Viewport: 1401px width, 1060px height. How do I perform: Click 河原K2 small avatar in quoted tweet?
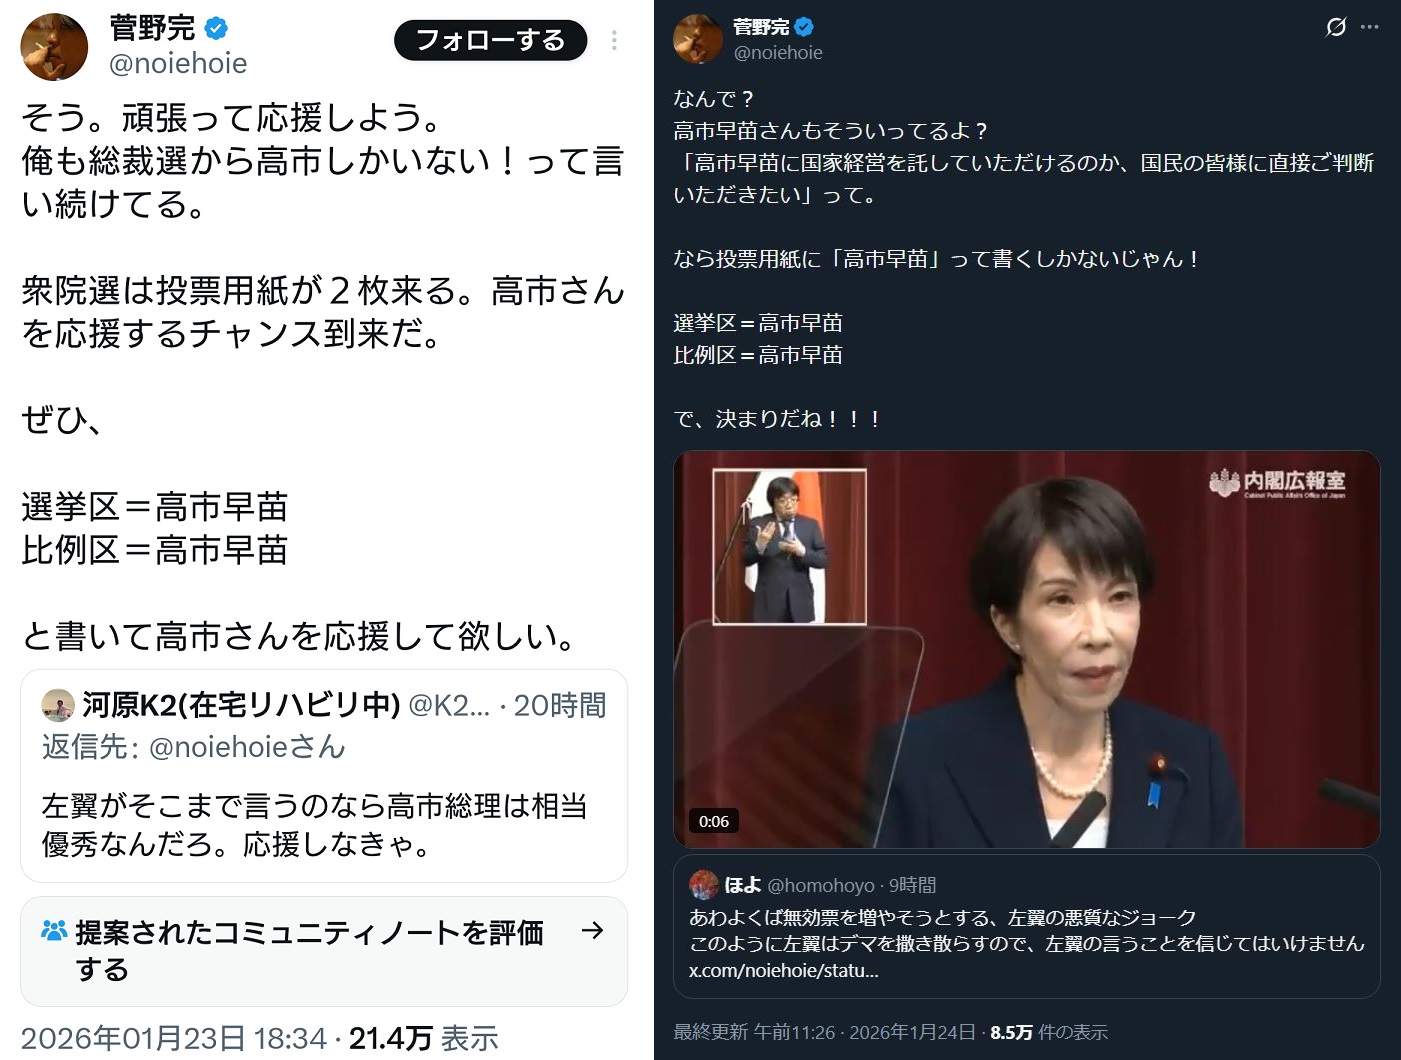point(58,705)
